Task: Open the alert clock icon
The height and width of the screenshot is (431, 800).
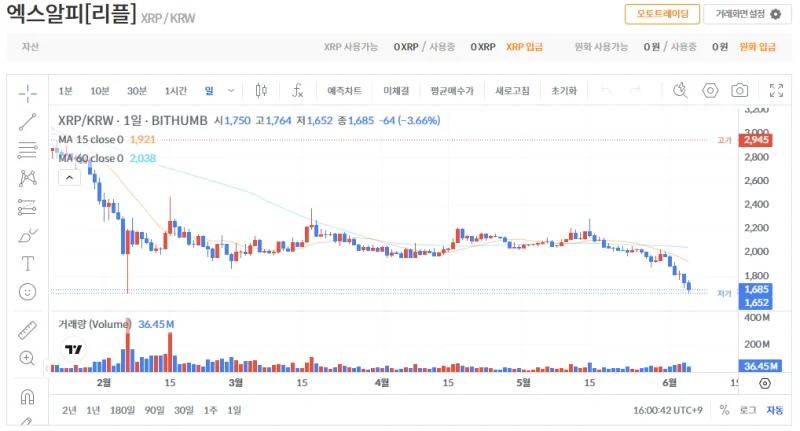Action: pos(680,91)
